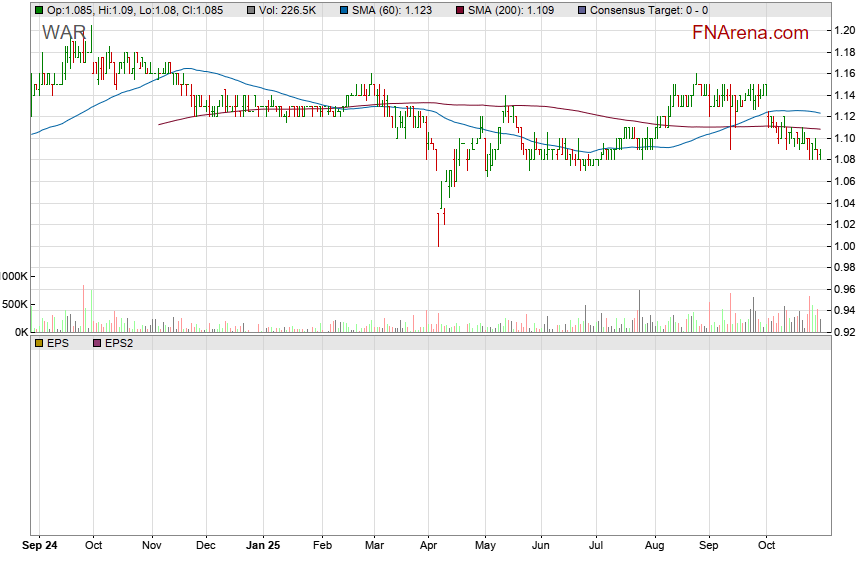Select the 'Jan 25' date axis label
This screenshot has width=859, height=566.
[x=264, y=547]
